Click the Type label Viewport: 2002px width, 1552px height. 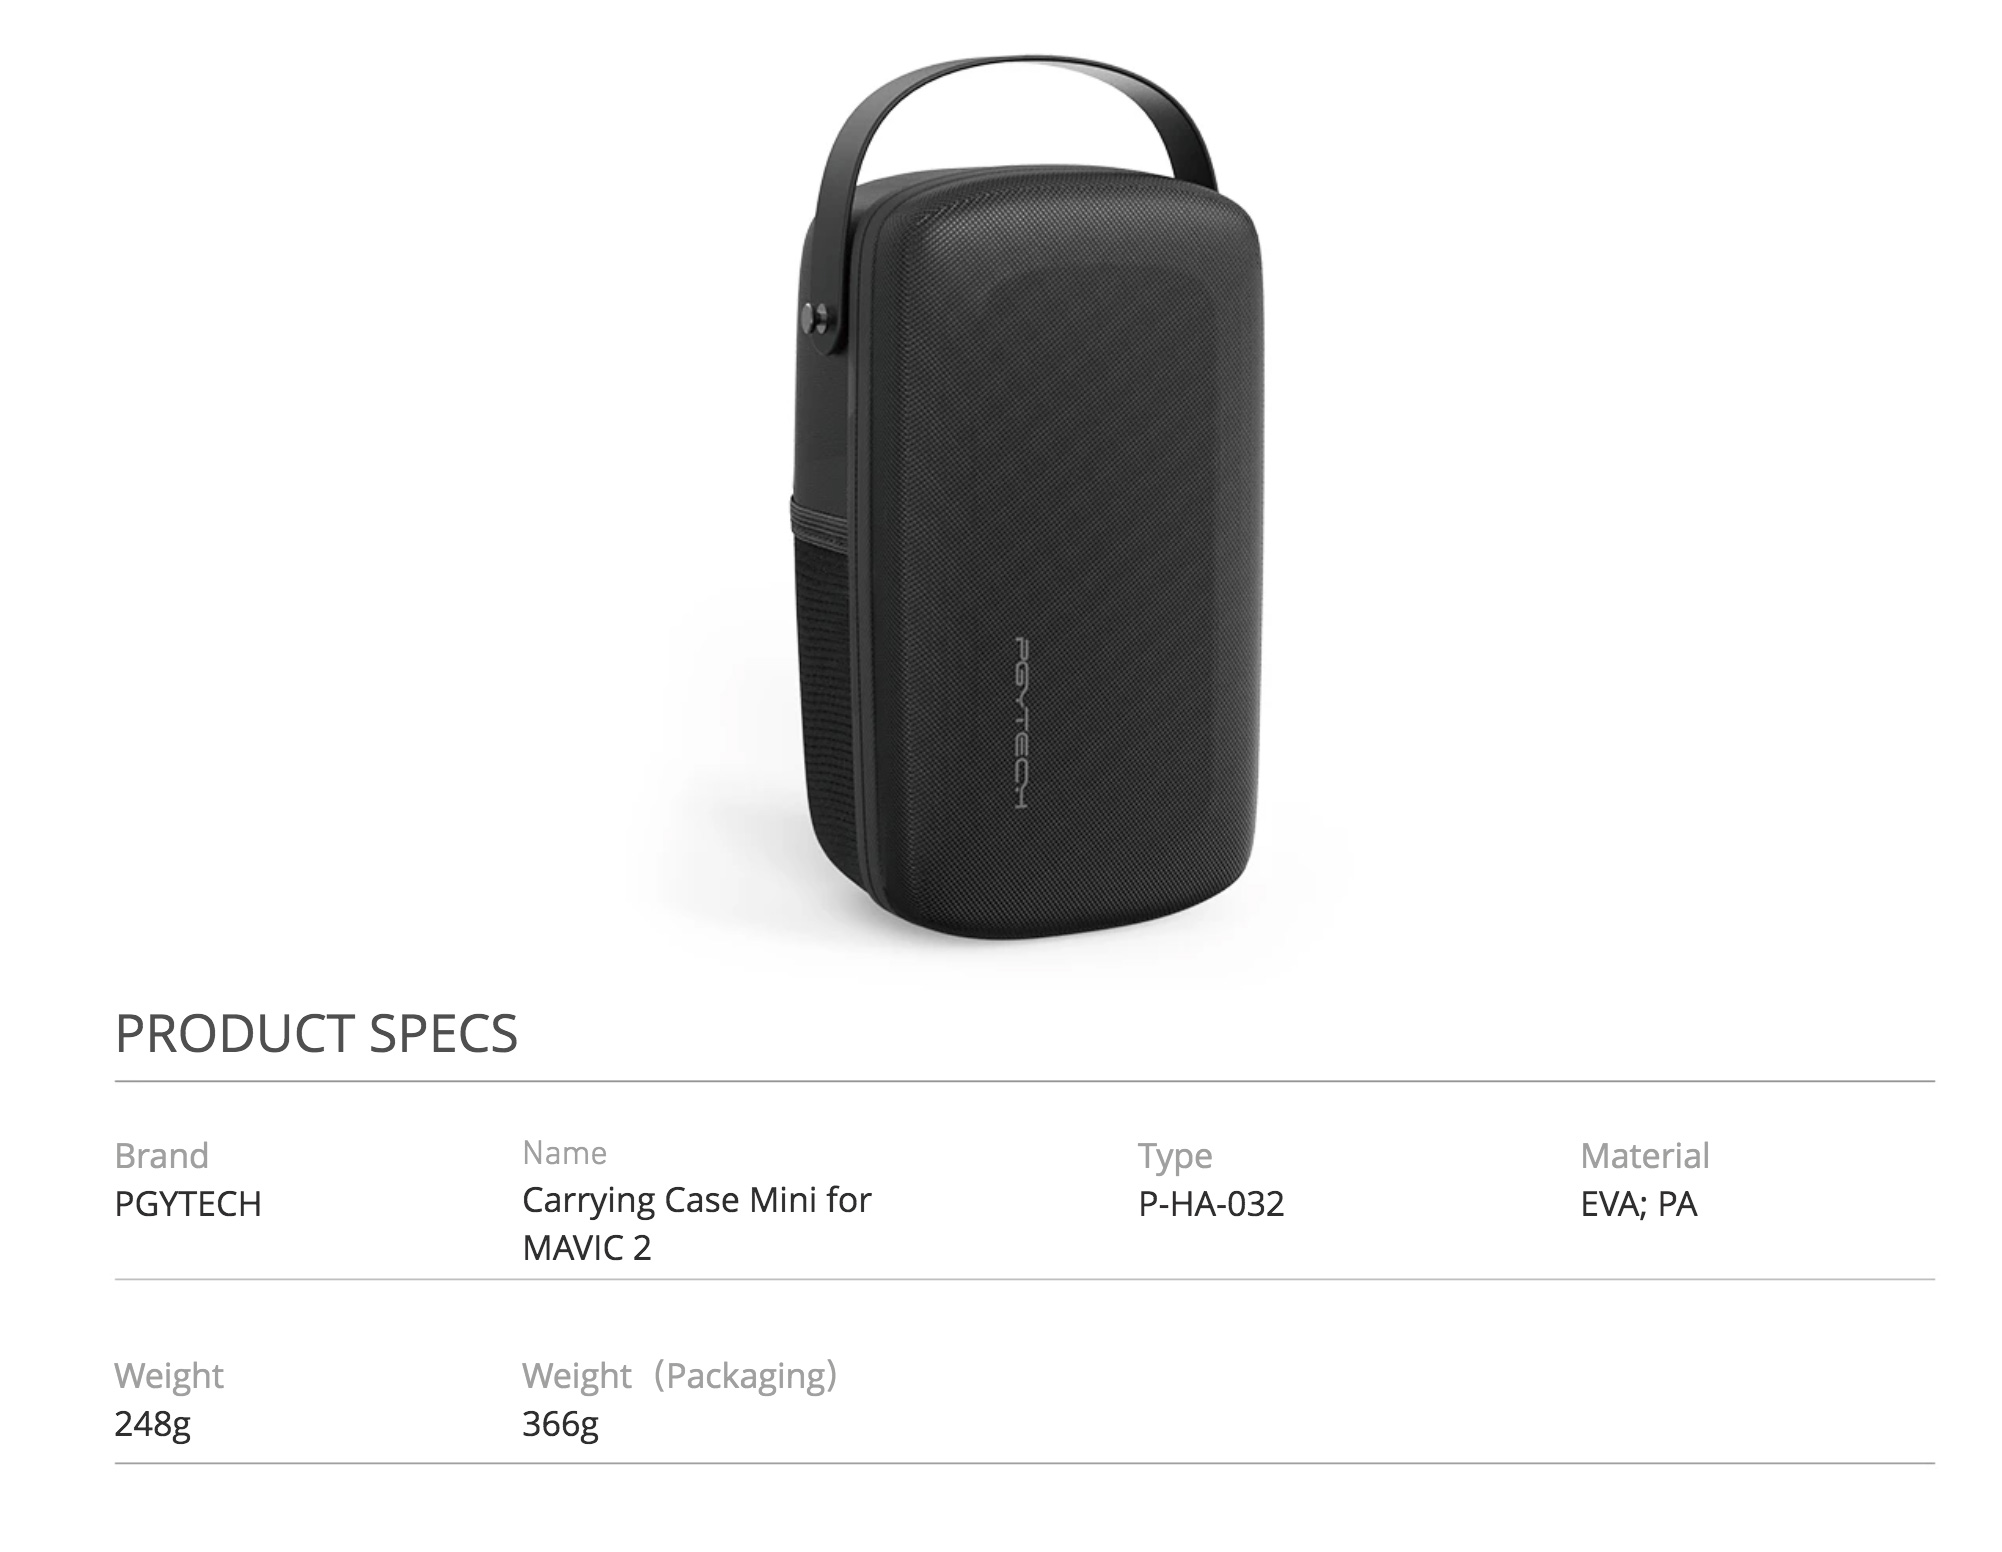1175,1156
